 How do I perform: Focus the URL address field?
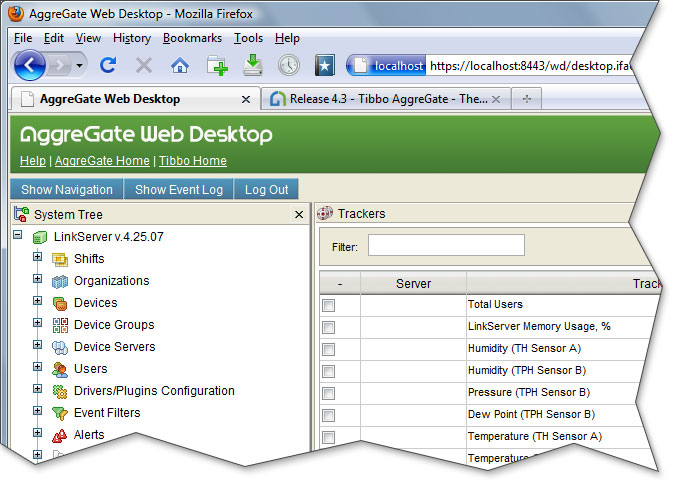point(531,66)
